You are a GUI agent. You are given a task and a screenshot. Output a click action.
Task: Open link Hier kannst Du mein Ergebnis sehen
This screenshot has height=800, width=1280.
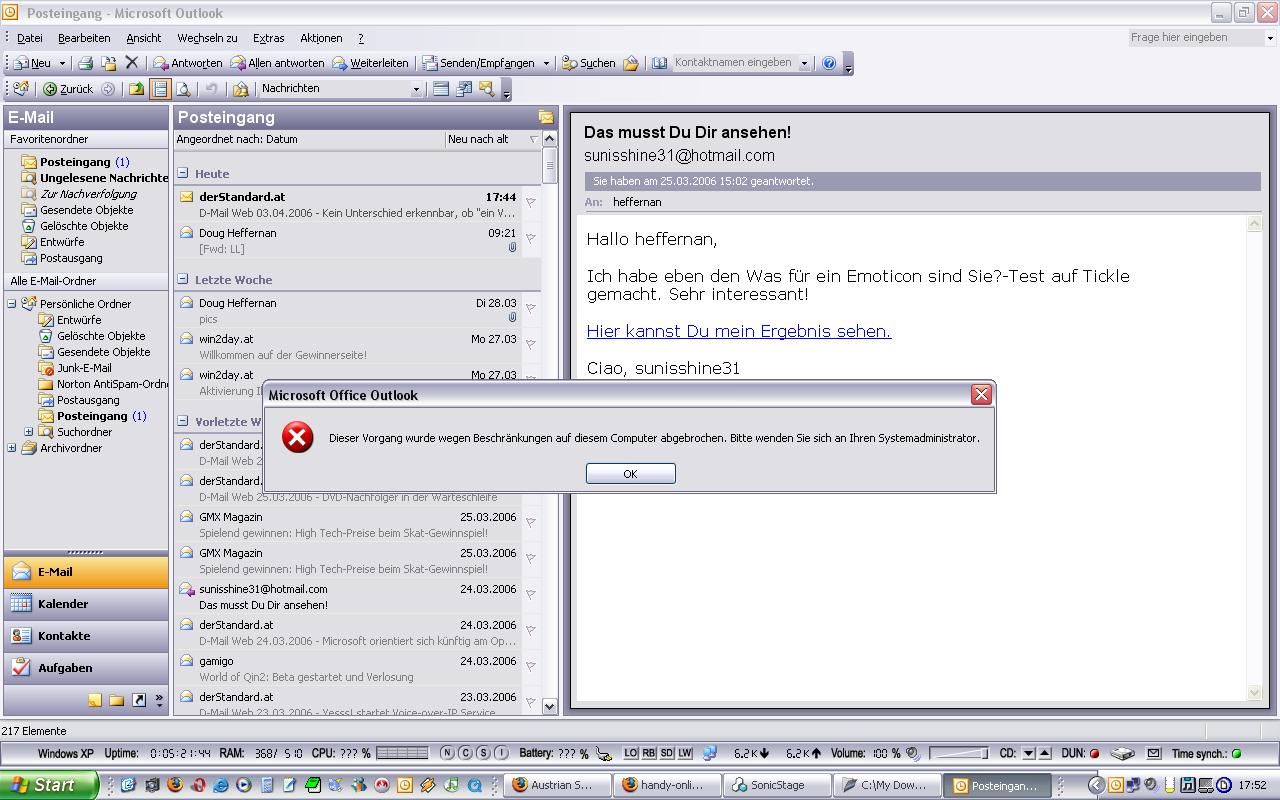pos(739,331)
